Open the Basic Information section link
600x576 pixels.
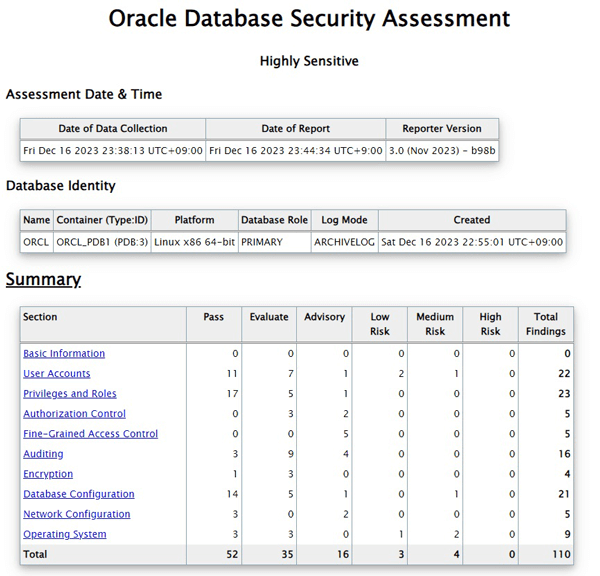click(64, 353)
